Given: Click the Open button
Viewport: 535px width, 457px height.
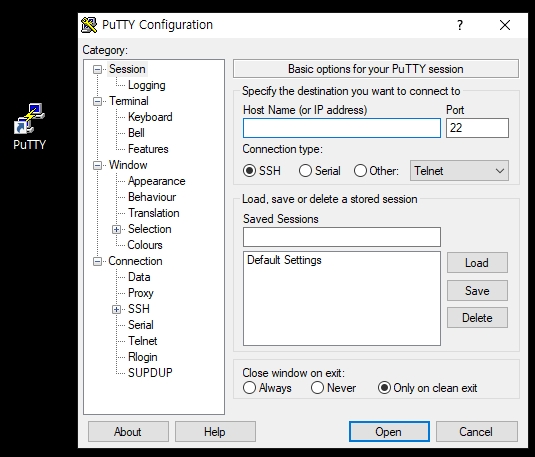Looking at the screenshot, I should coord(389,432).
